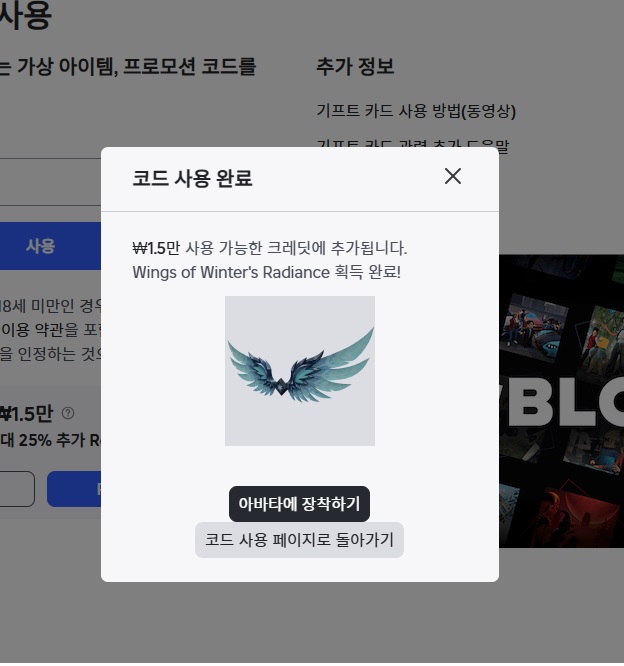Click the ₩1.5만 balance amount on page
Image resolution: width=624 pixels, height=666 pixels.
click(27, 413)
